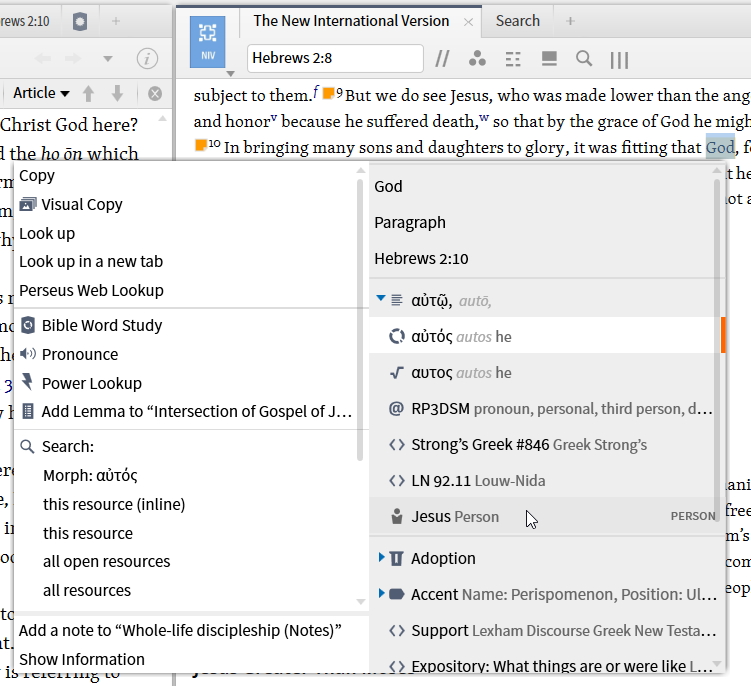Image resolution: width=751 pixels, height=686 pixels.
Task: Open Bible Word Study
Action: click(x=92, y=325)
